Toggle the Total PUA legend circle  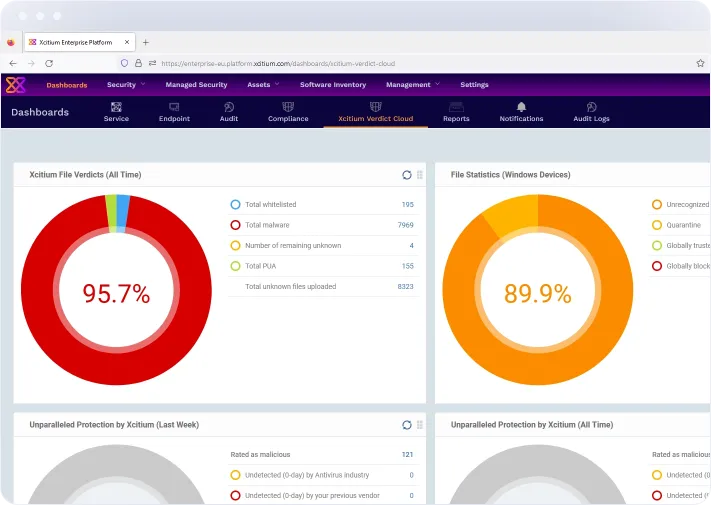coord(235,266)
